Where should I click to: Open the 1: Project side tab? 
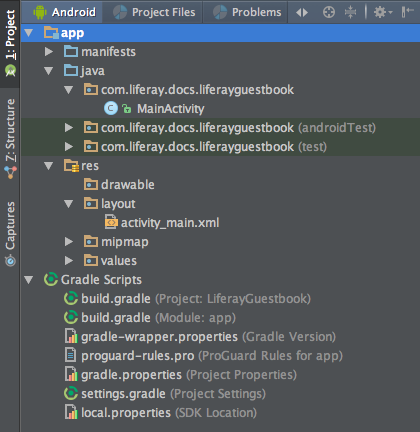coord(10,43)
